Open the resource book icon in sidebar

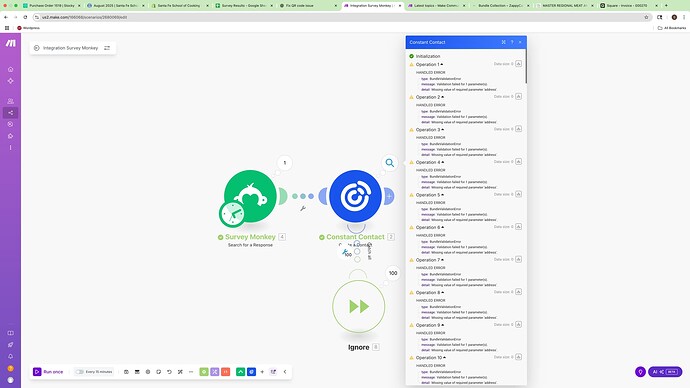[x=11, y=333]
